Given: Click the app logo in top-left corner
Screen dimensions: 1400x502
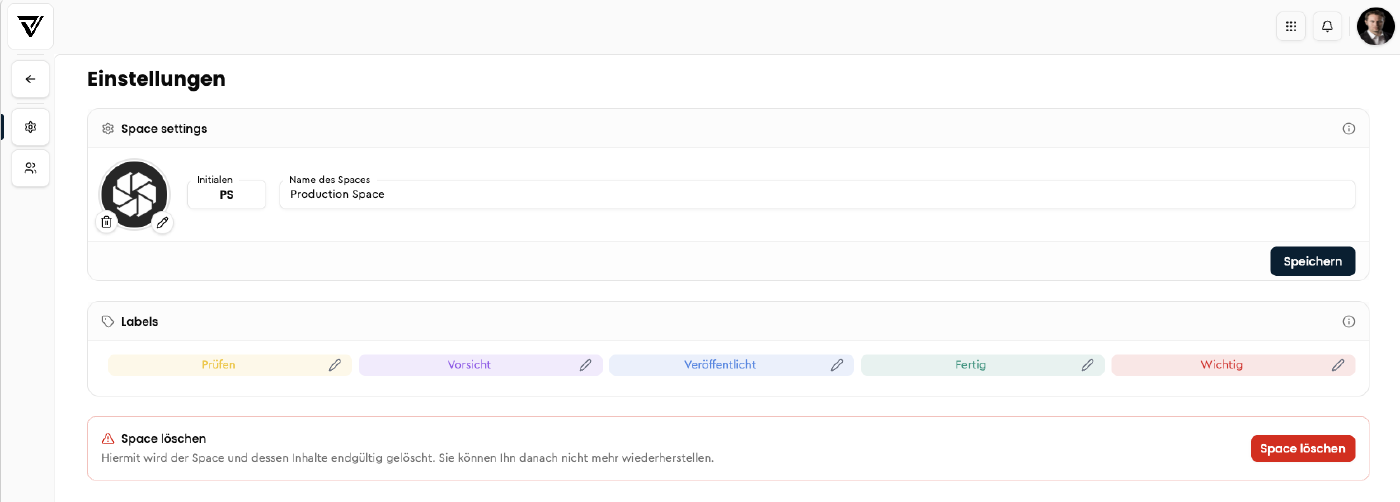Looking at the screenshot, I should coord(30,27).
